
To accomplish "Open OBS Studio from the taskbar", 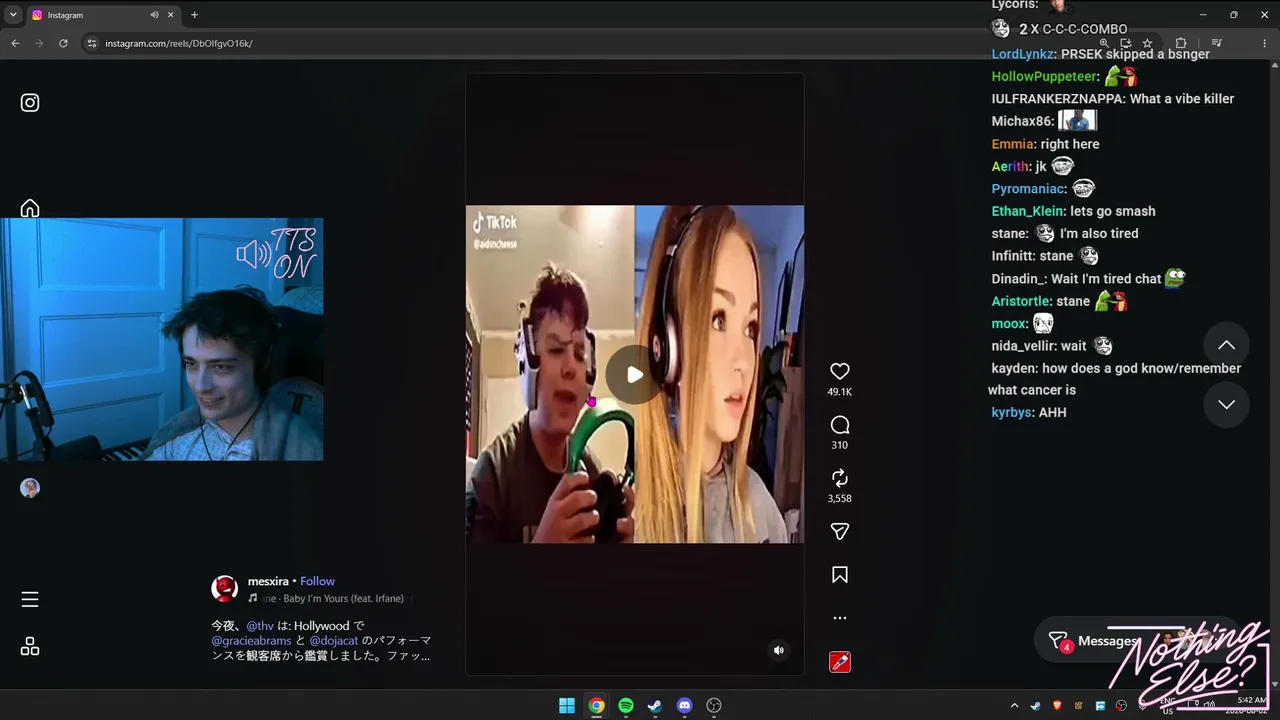I will pos(714,705).
